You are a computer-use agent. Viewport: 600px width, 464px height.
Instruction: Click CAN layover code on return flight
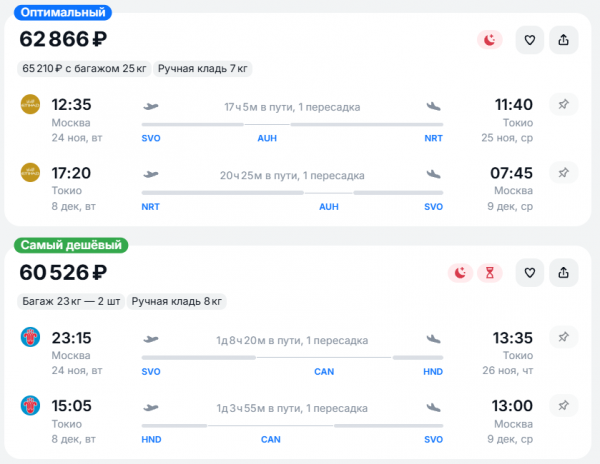click(271, 440)
